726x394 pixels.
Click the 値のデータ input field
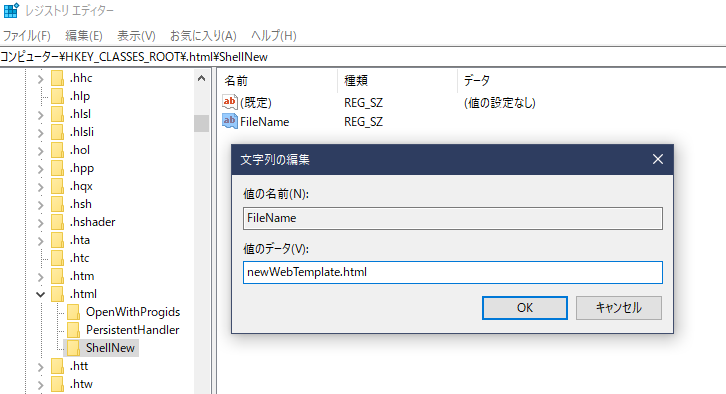click(452, 272)
